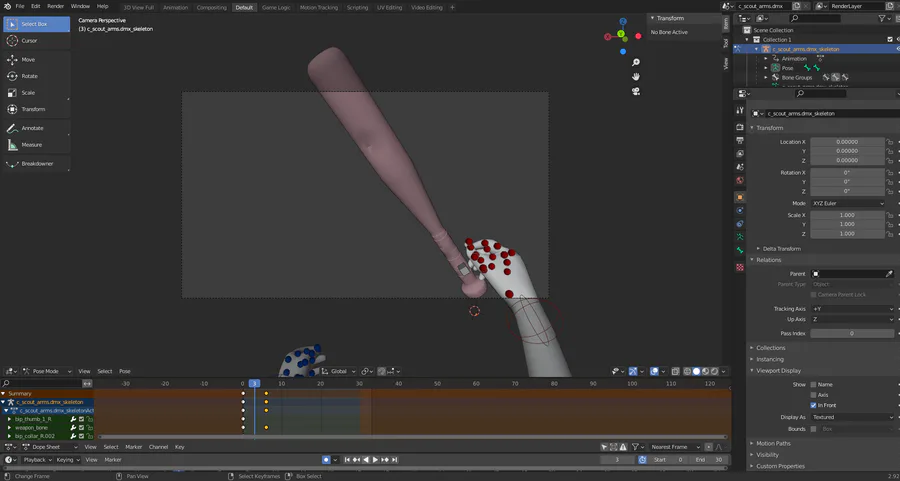Toggle Collection 1 exclude checkbox
Image resolution: width=900 pixels, height=481 pixels.
coord(890,40)
